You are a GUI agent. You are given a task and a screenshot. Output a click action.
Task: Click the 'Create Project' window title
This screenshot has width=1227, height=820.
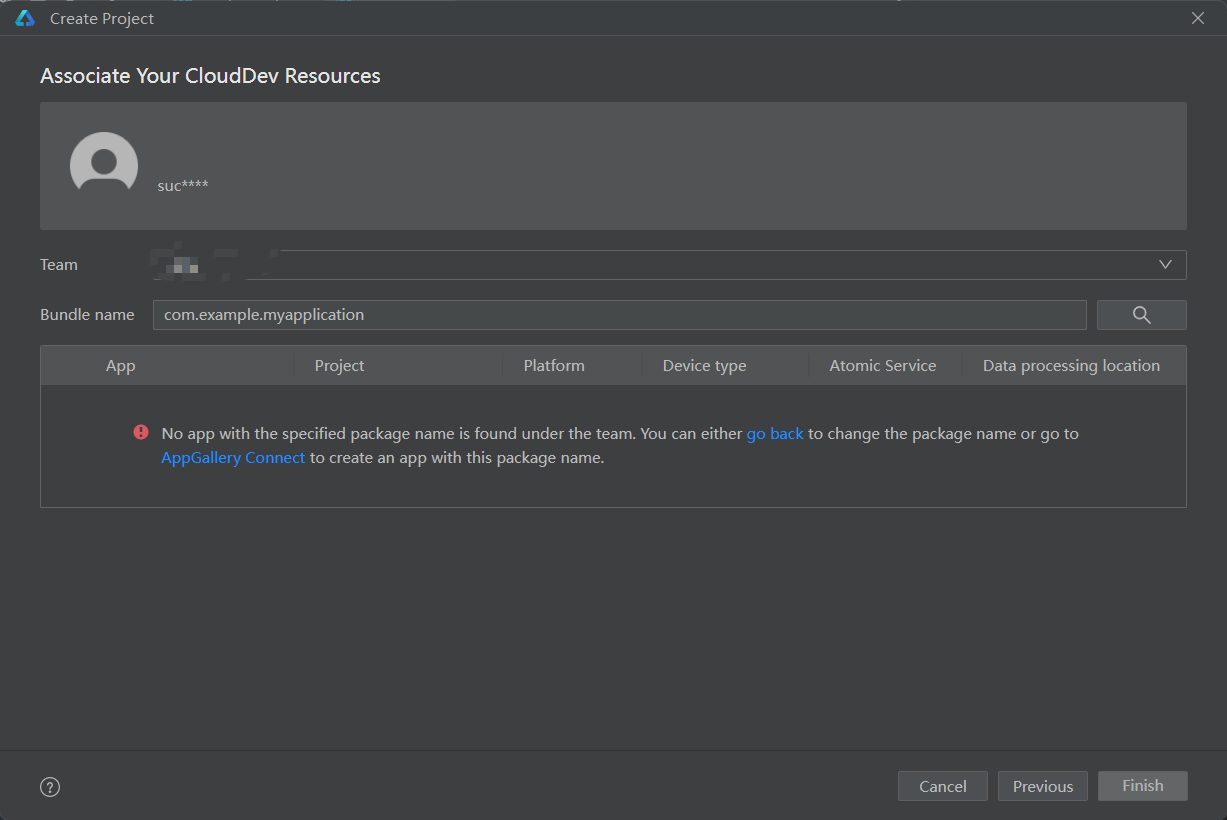pos(102,18)
